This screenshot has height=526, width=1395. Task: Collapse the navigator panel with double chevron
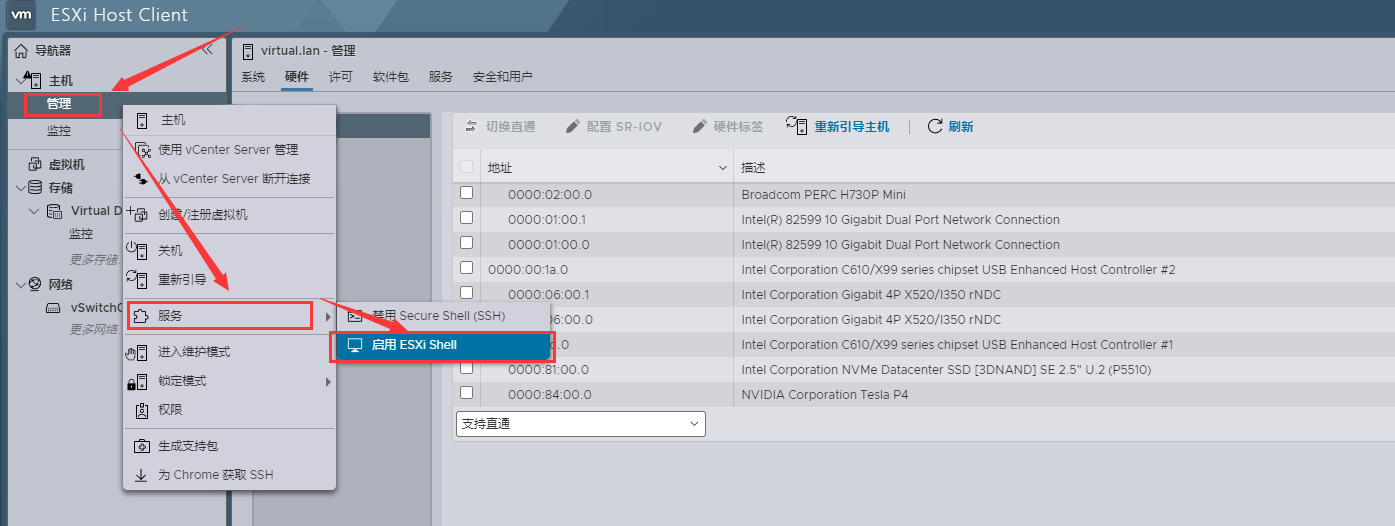(207, 50)
